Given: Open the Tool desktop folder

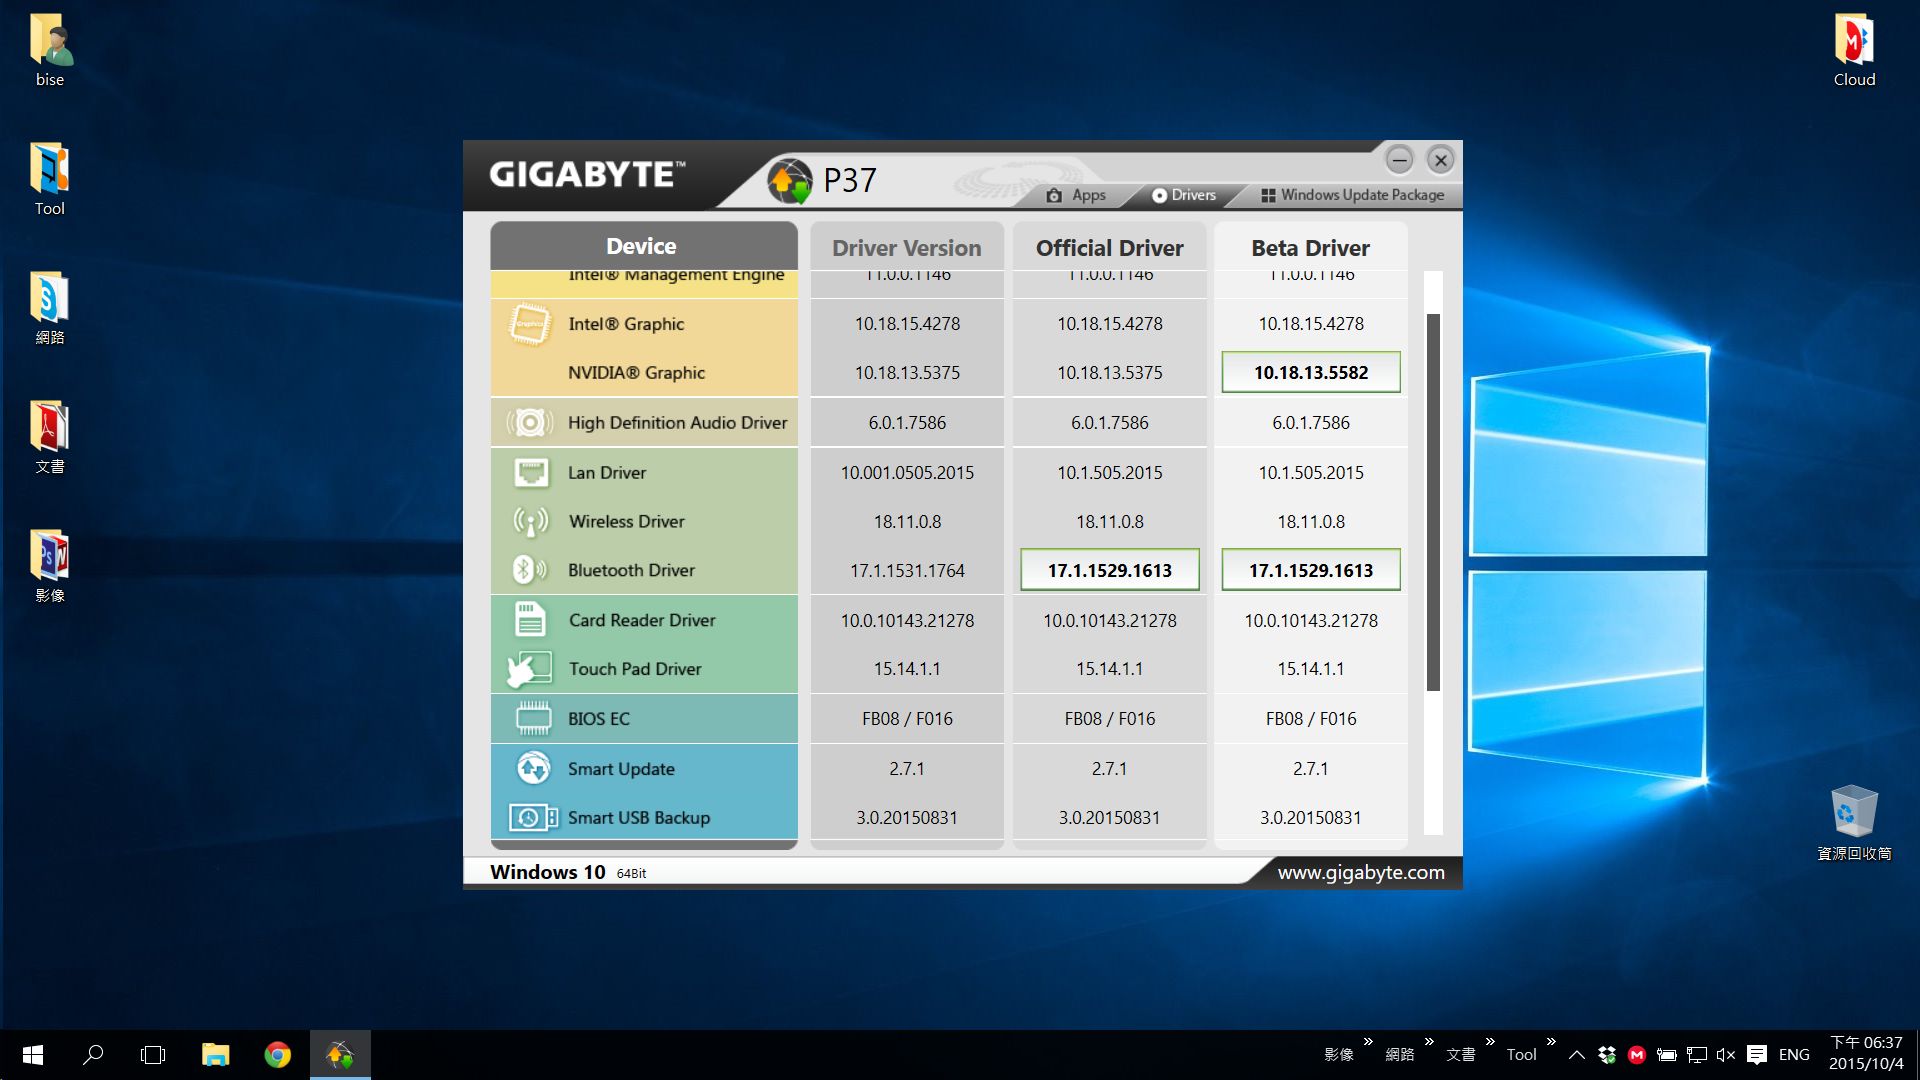Looking at the screenshot, I should 50,179.
